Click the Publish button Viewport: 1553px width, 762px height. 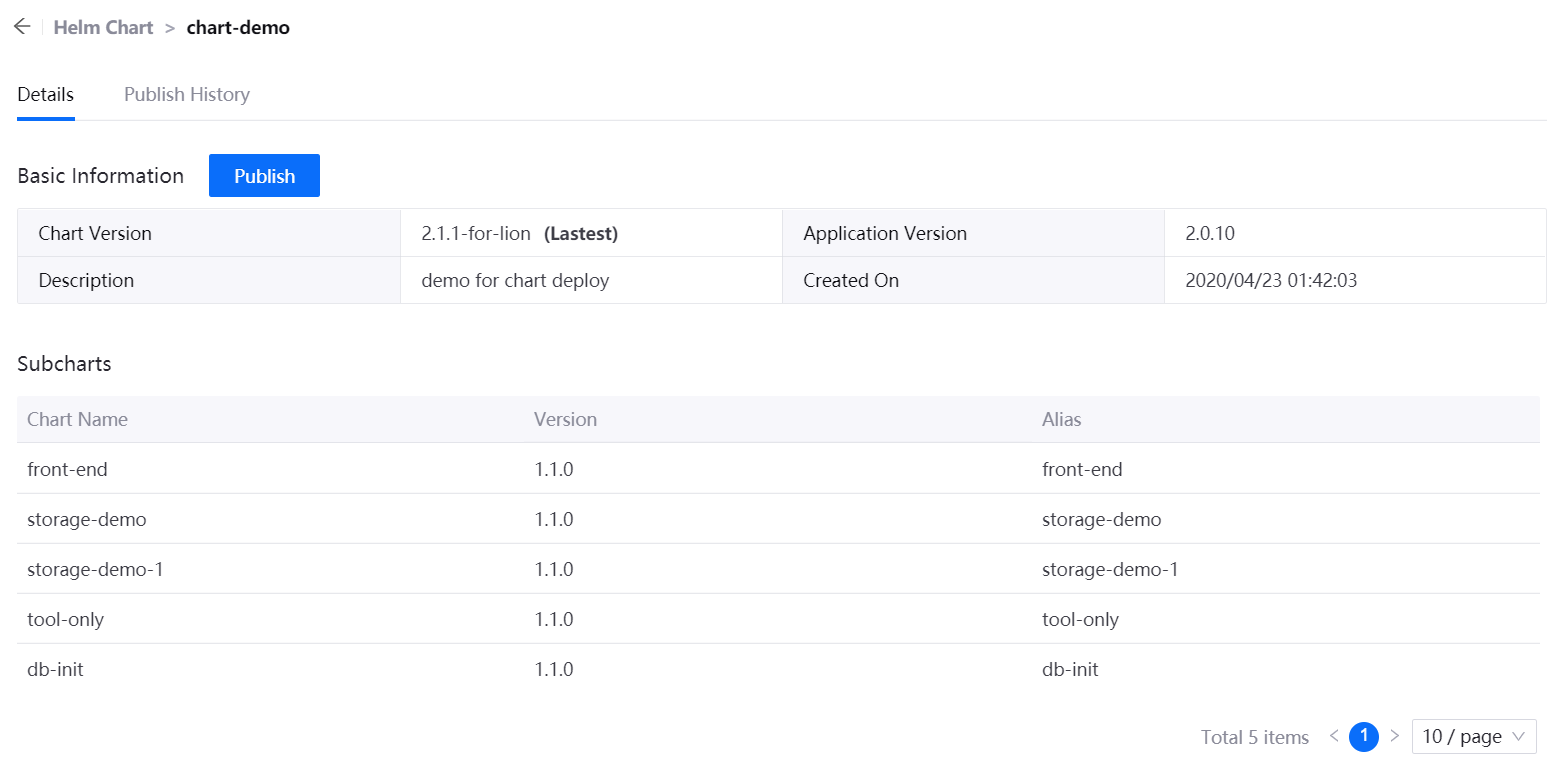point(264,175)
